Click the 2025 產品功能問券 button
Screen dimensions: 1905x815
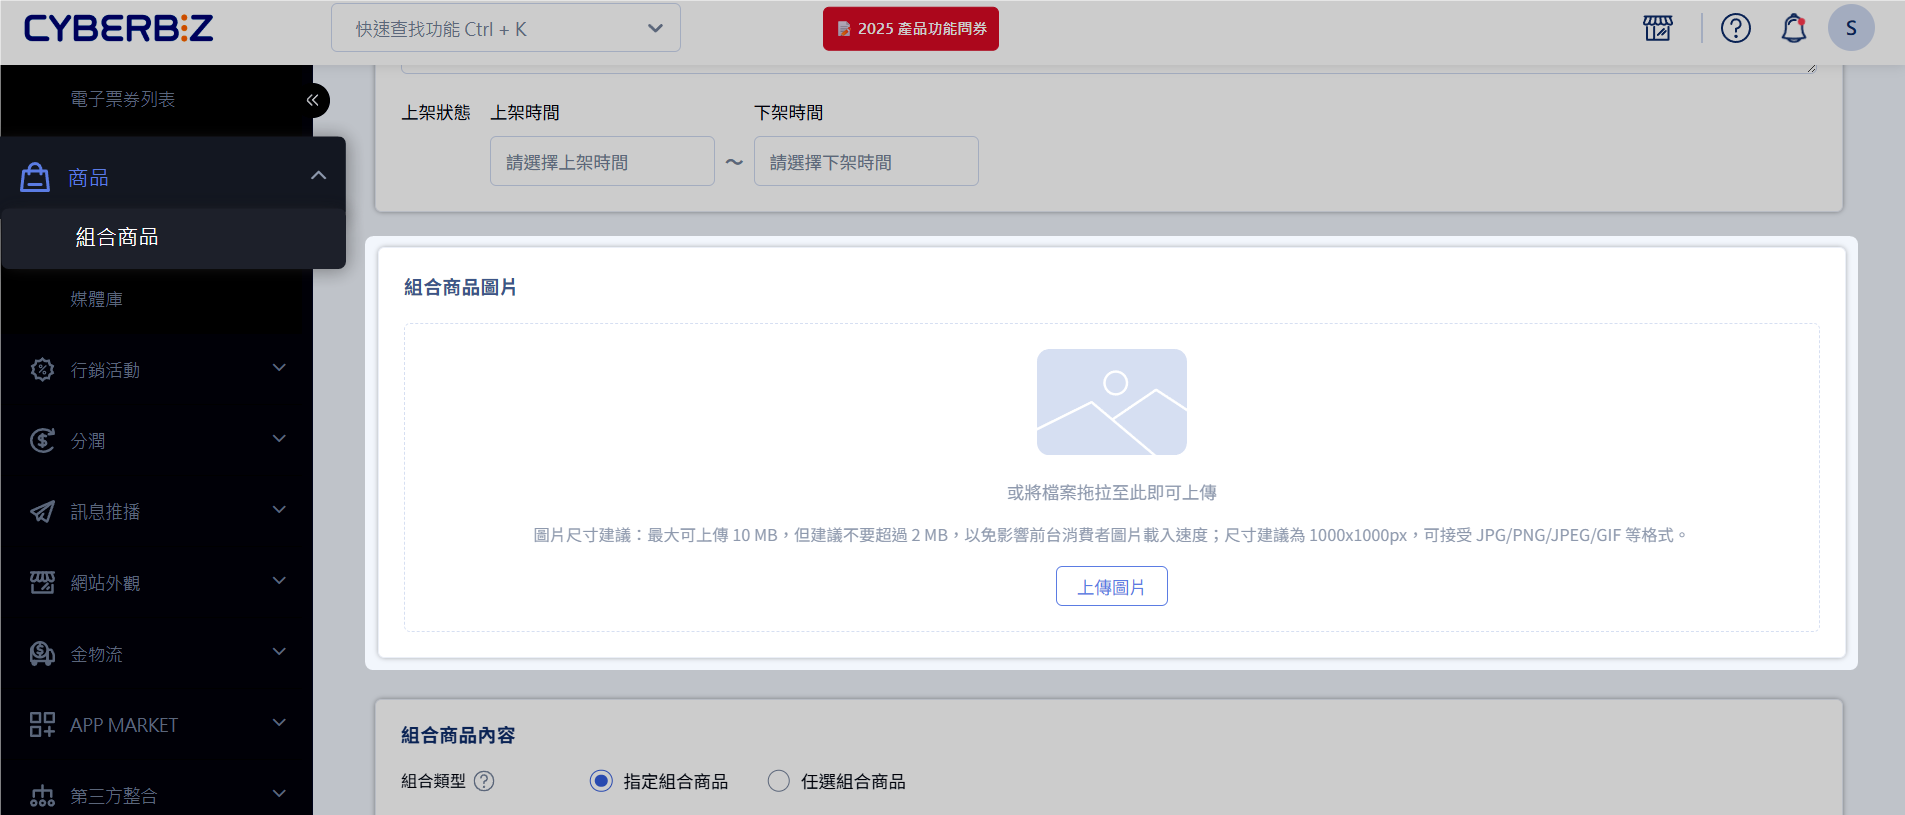[x=910, y=28]
